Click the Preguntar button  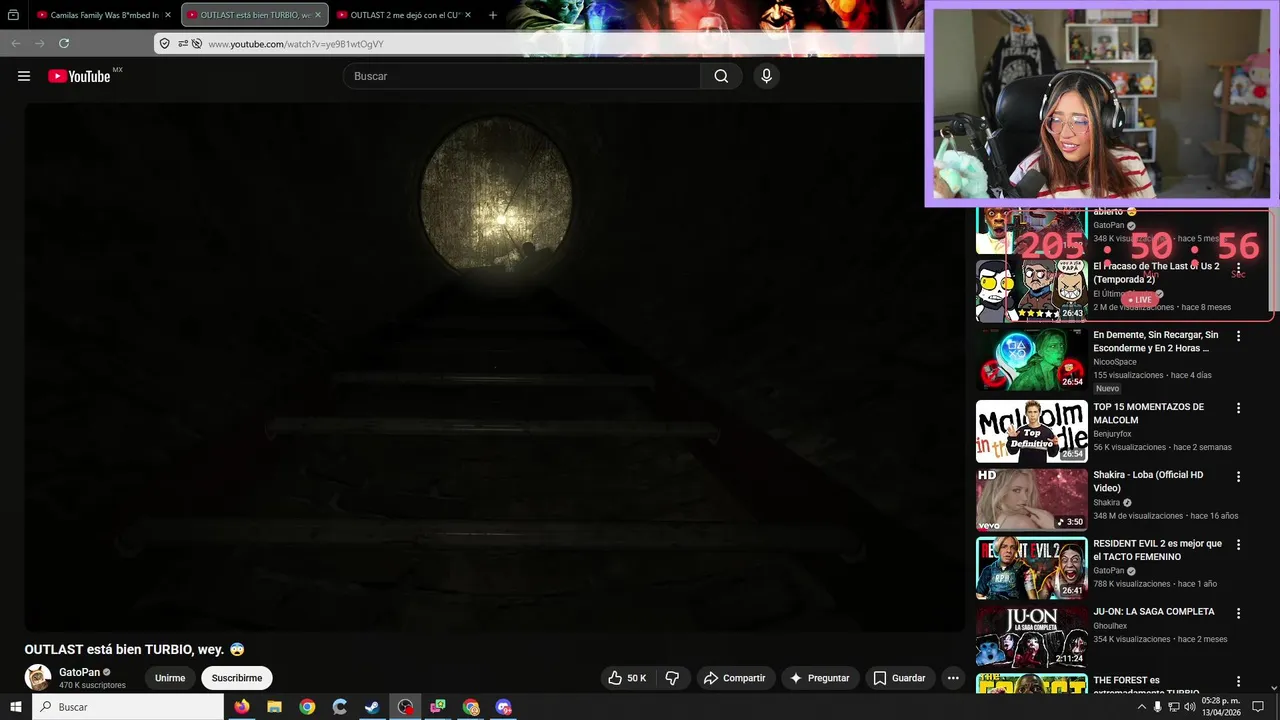(x=820, y=678)
